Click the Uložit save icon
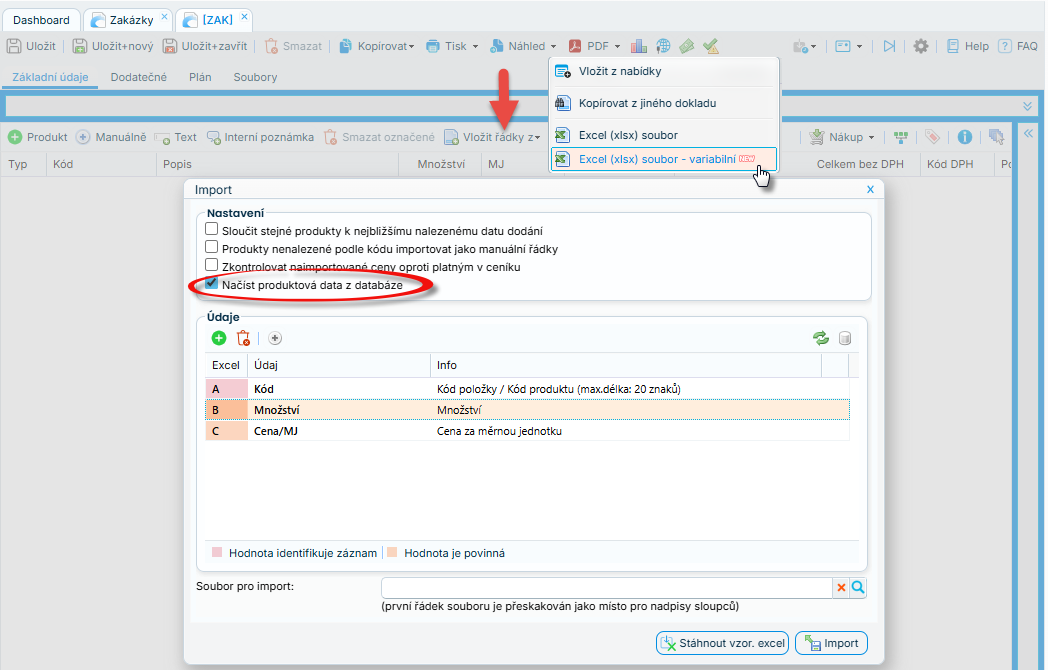 coord(14,46)
